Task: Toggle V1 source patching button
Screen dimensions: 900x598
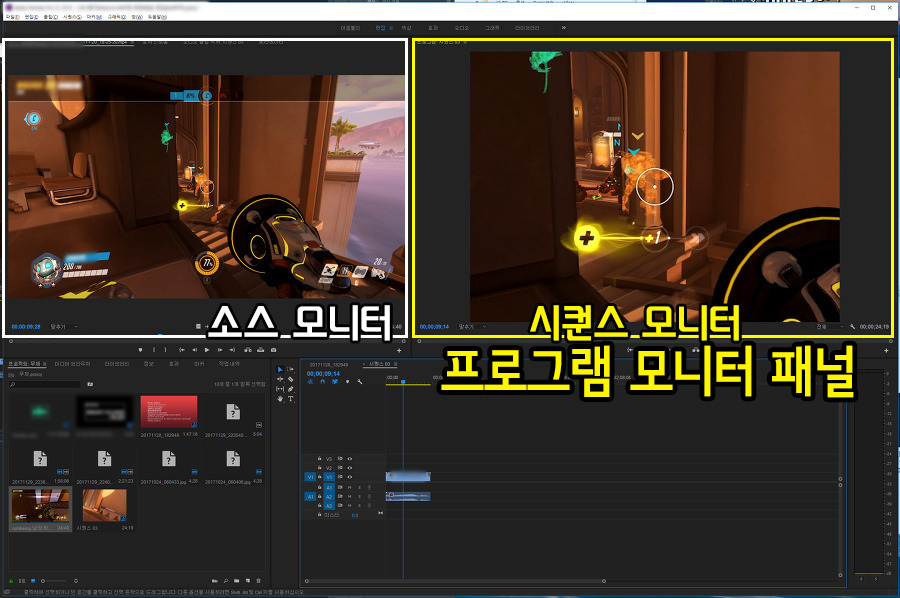Action: [310, 477]
